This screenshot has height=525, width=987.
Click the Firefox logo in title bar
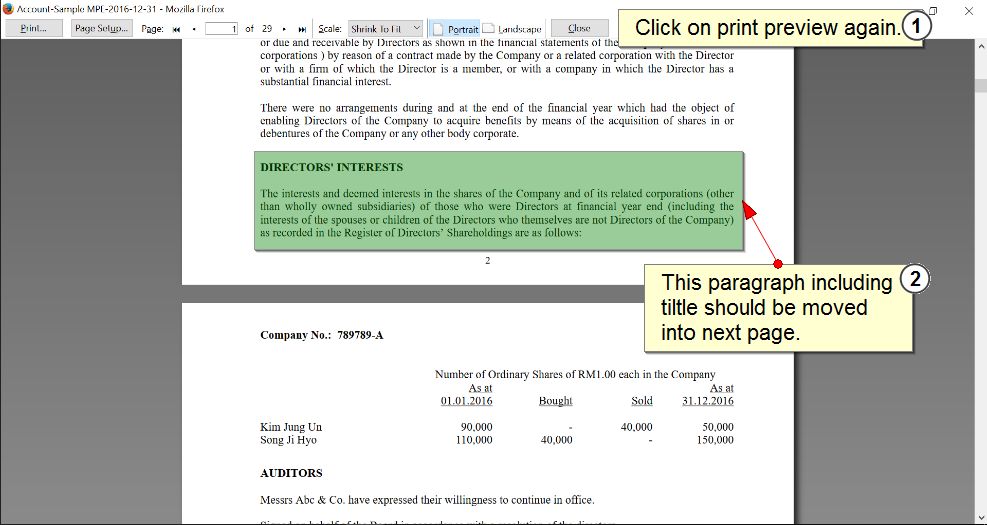8,8
